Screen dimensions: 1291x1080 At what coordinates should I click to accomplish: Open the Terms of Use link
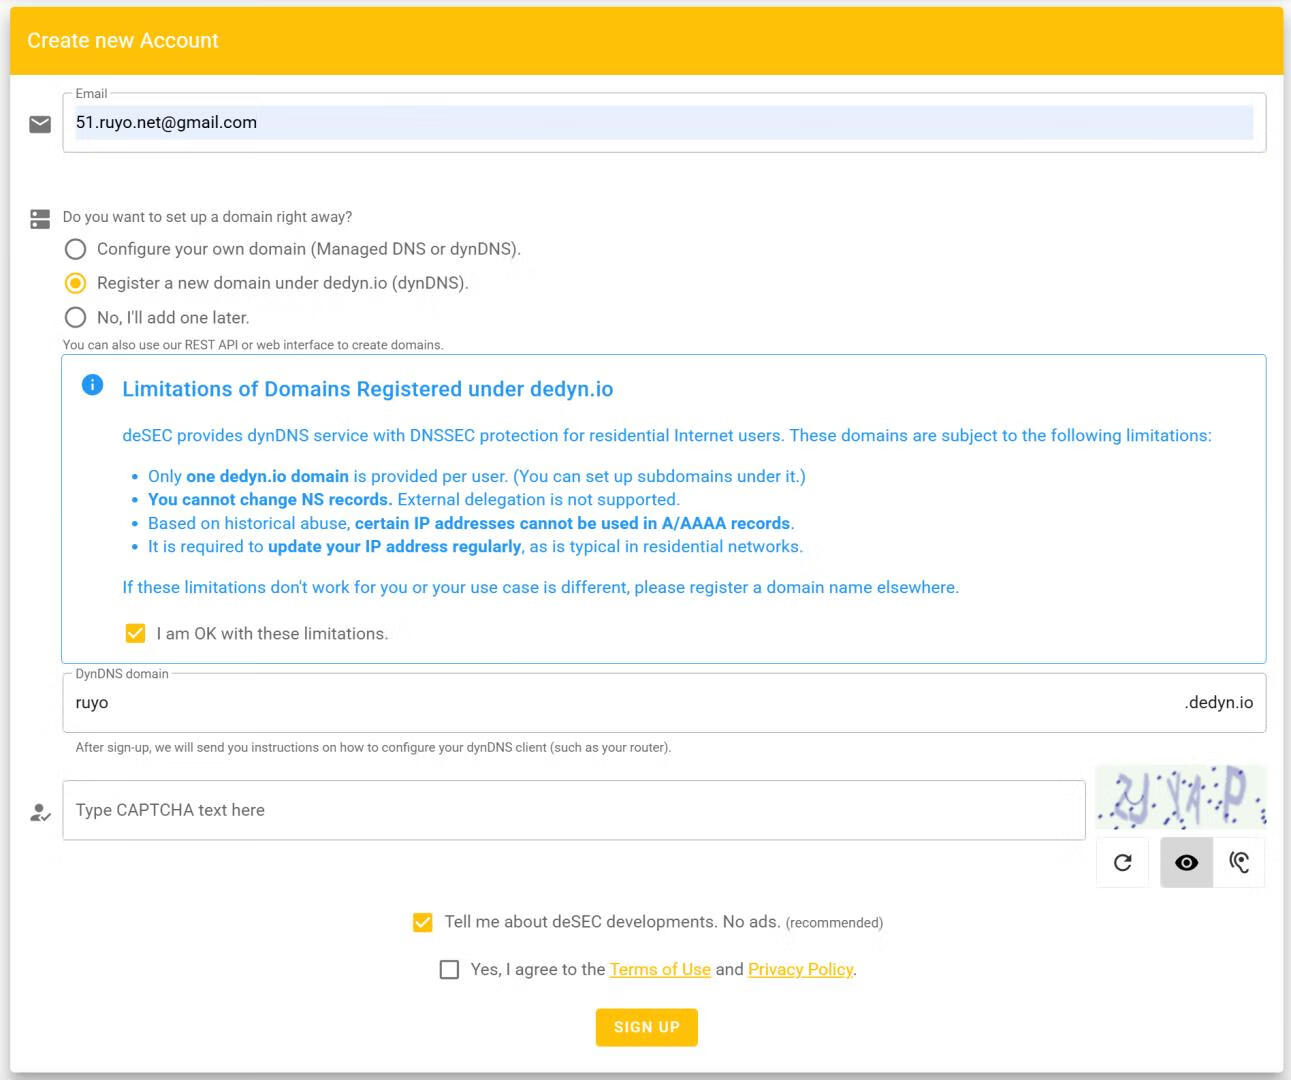[x=660, y=969]
